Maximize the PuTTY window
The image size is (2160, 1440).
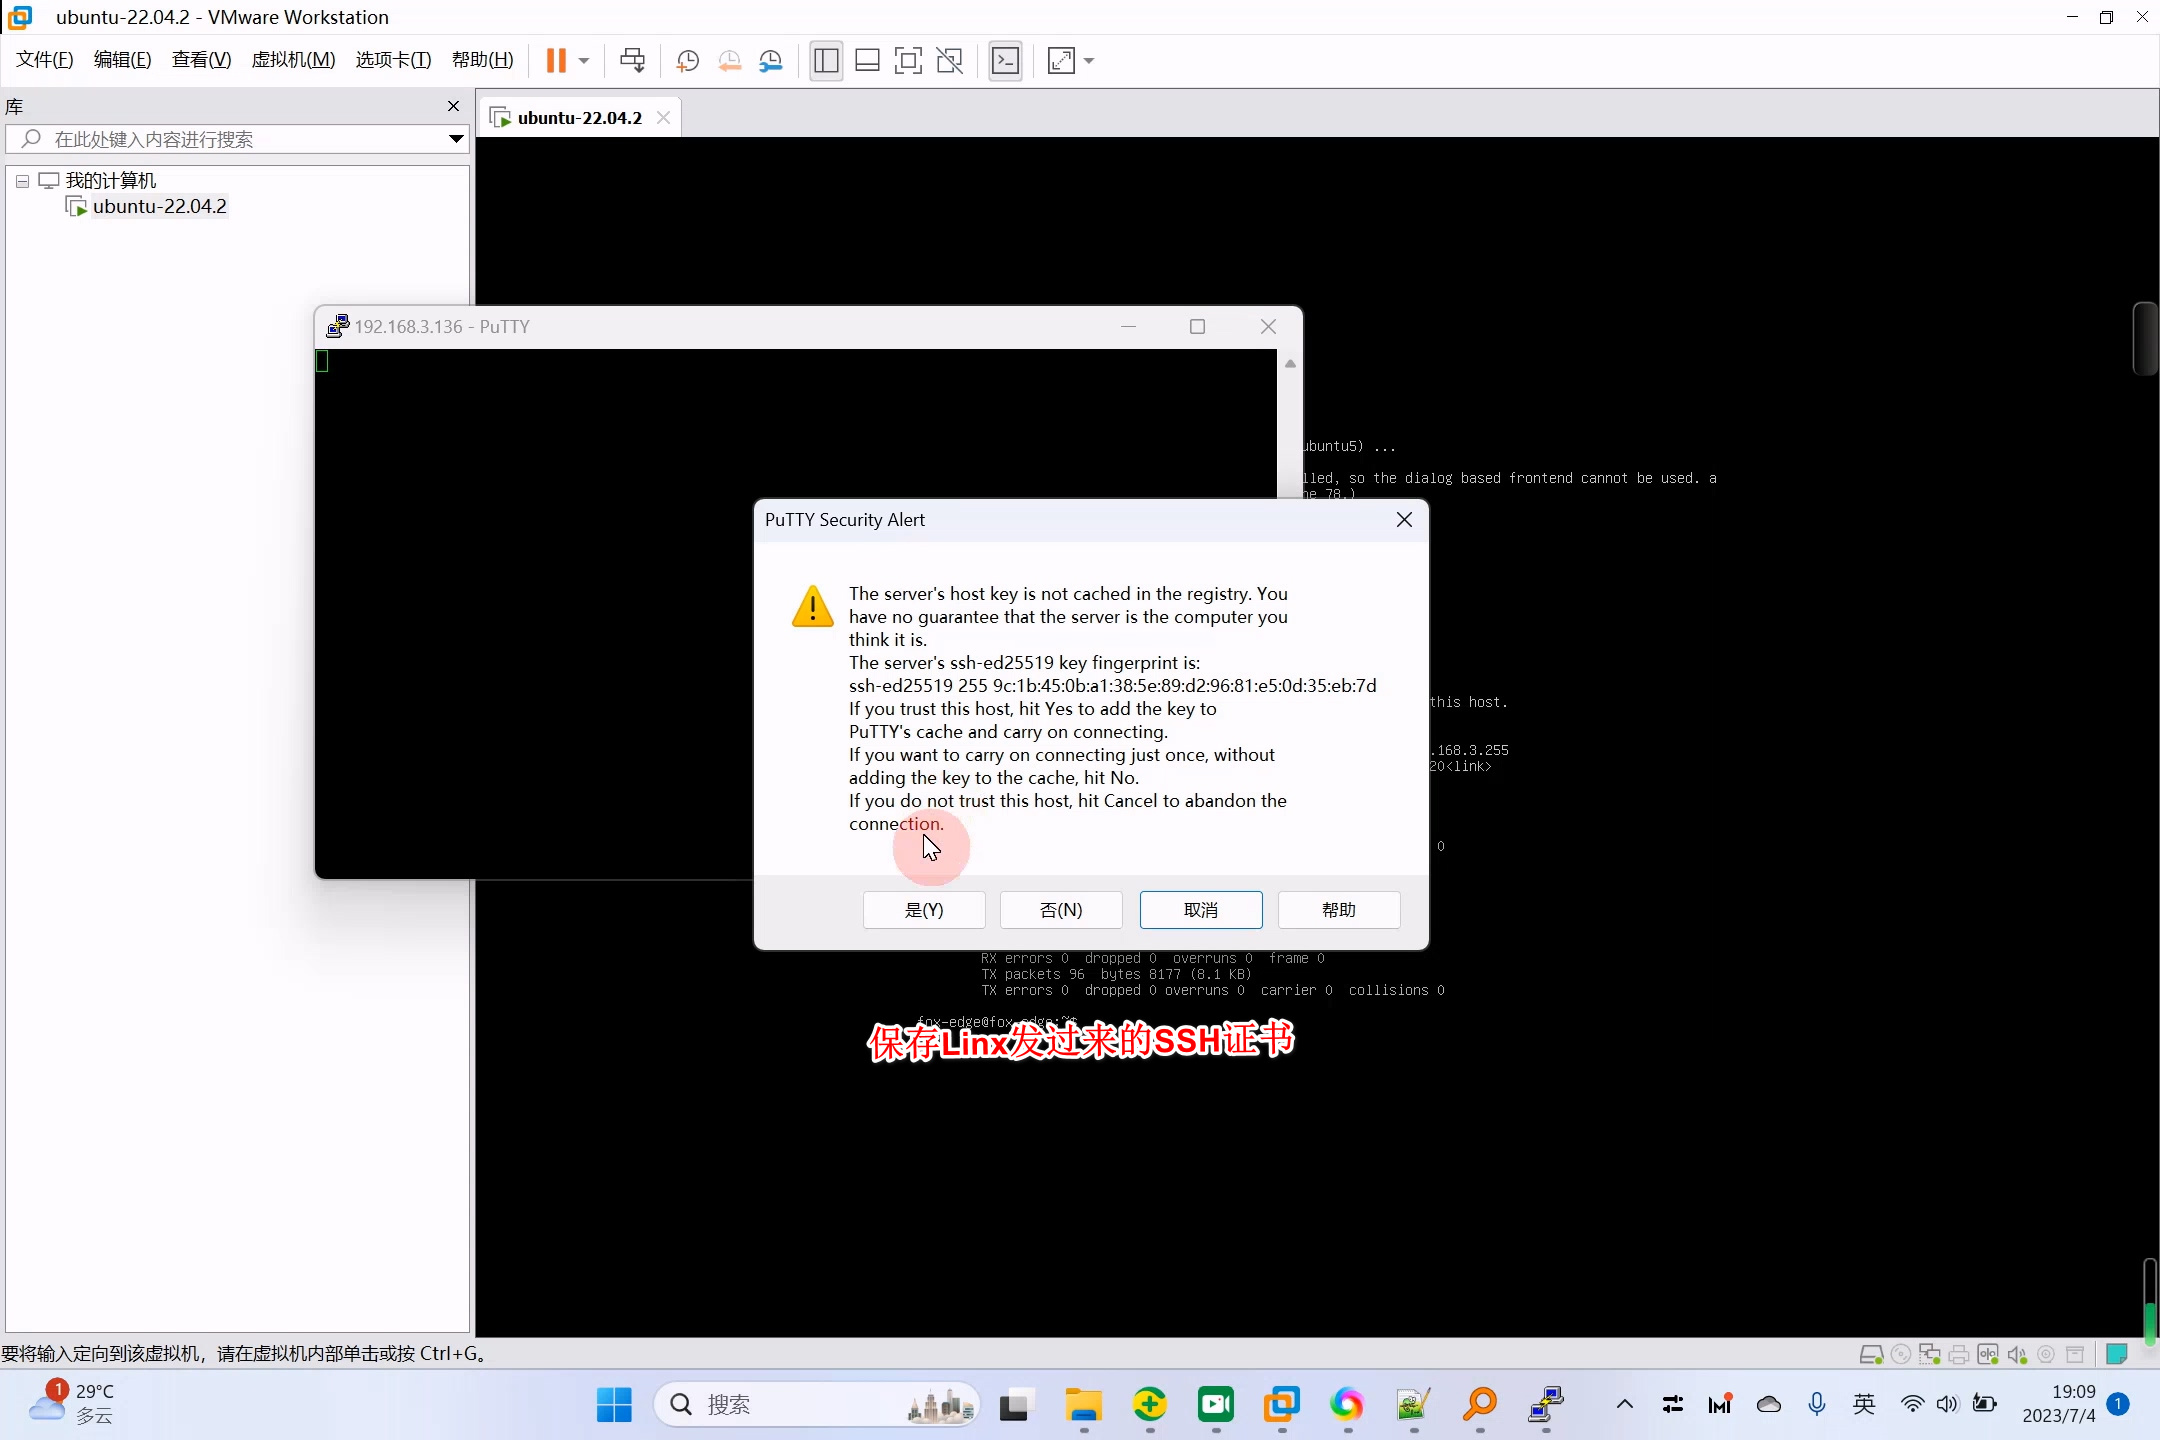click(1197, 327)
